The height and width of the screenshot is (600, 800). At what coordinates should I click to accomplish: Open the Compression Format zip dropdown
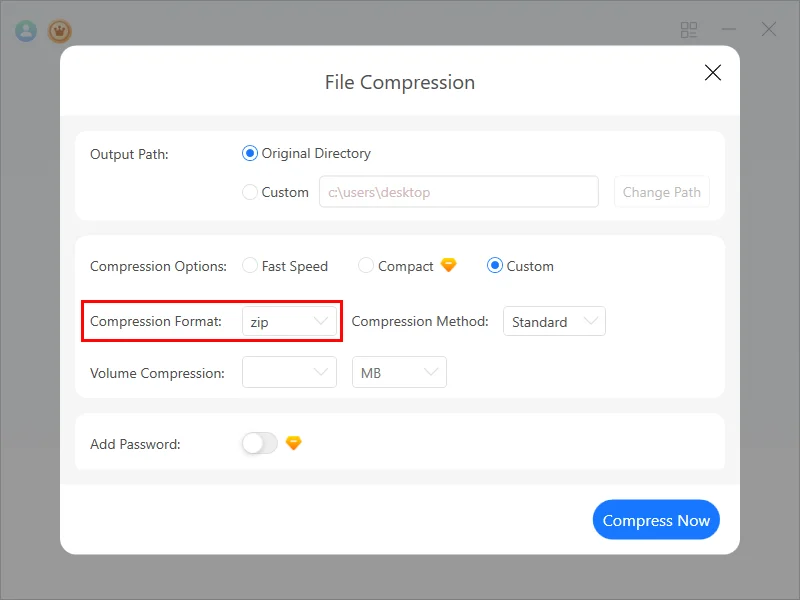pyautogui.click(x=289, y=322)
